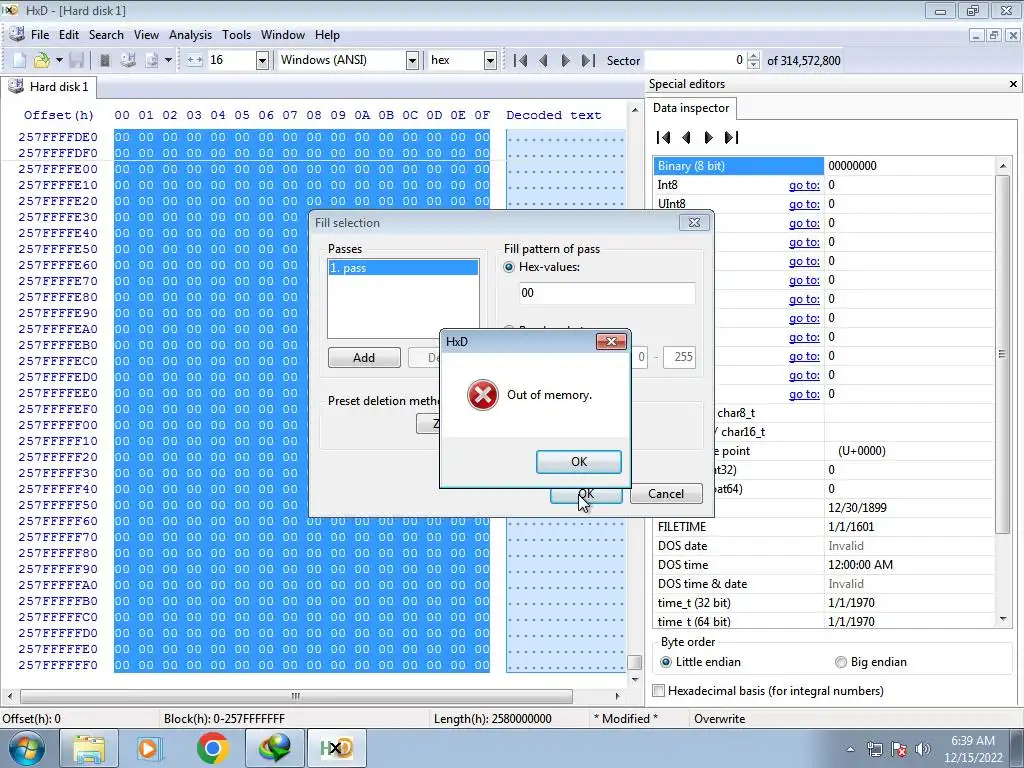Click Data inspector first-byte navigation arrow

point(664,137)
